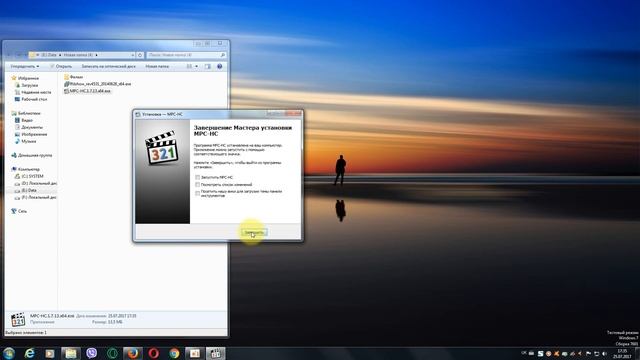This screenshot has width=640, height=360.
Task: Click the Завершить (Finish) button in installer
Action: click(254, 233)
